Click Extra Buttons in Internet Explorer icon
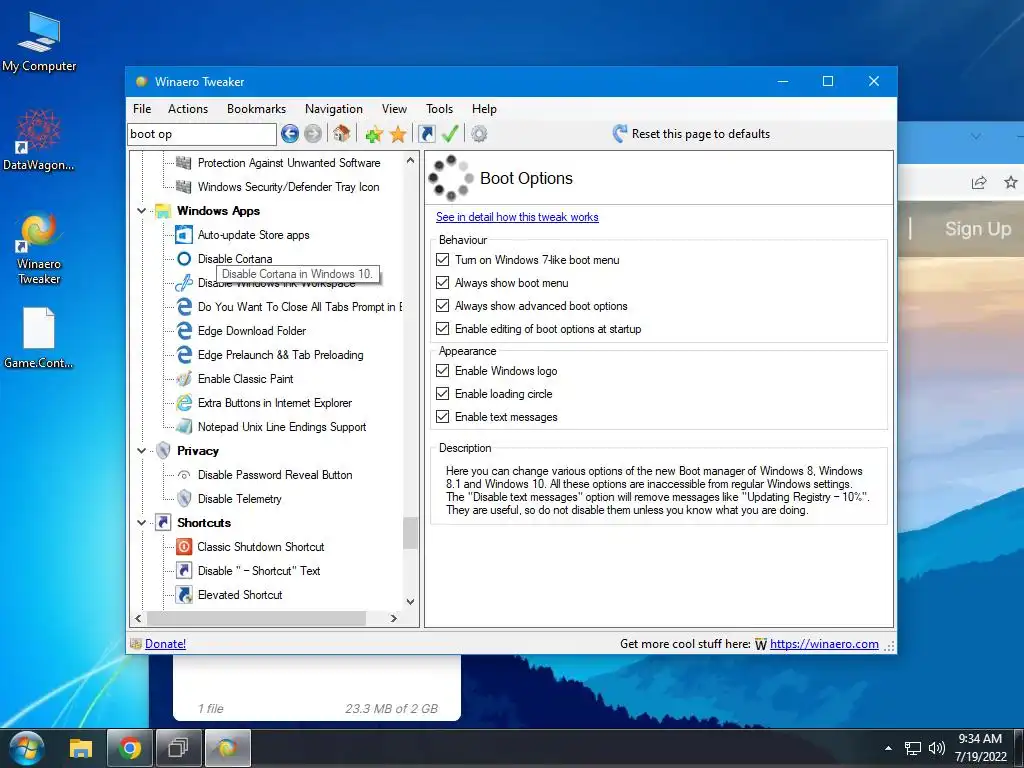Viewport: 1024px width, 768px height. point(184,403)
